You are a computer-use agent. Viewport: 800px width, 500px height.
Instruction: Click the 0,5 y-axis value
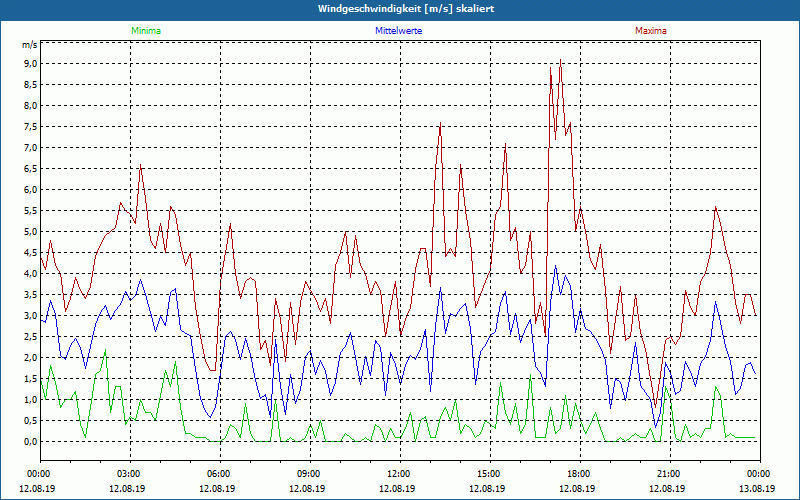coord(31,420)
